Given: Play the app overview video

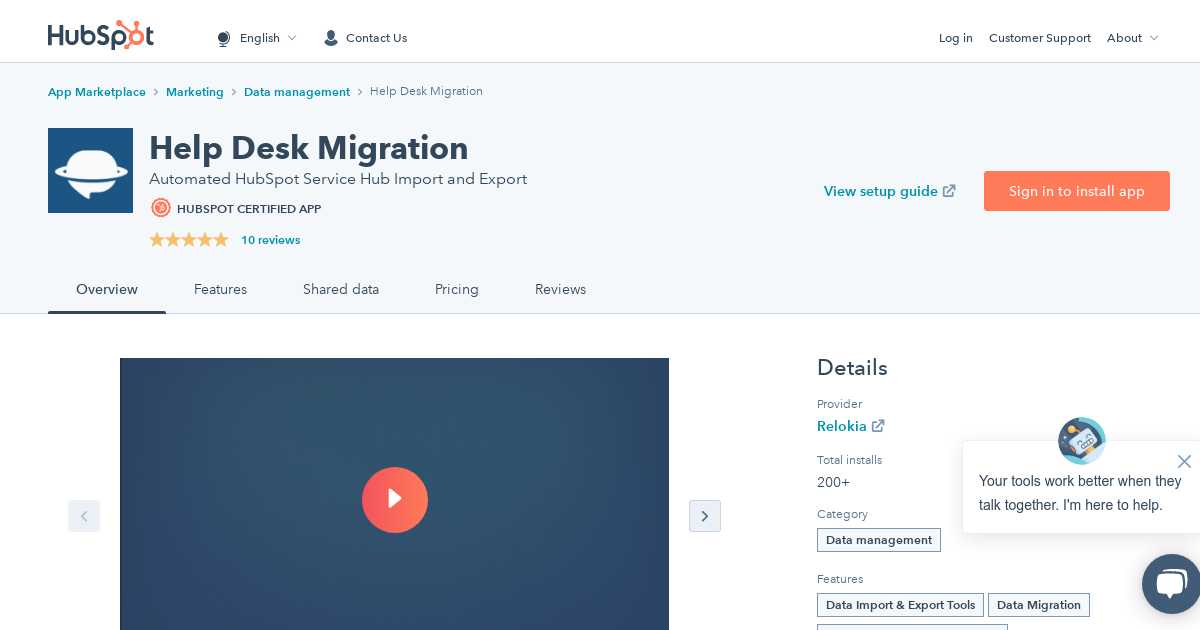Looking at the screenshot, I should pyautogui.click(x=395, y=500).
